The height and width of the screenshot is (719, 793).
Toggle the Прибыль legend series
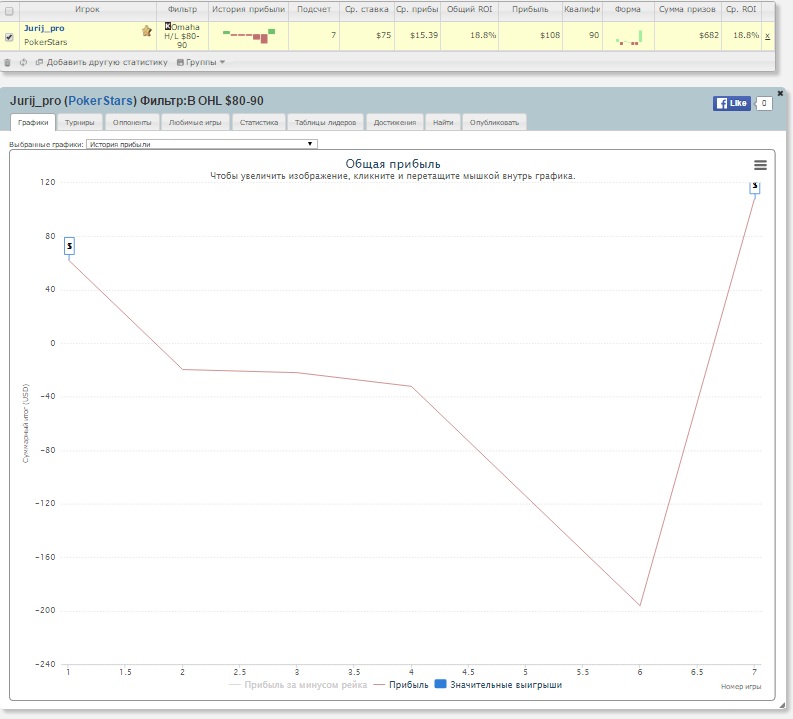tap(401, 685)
